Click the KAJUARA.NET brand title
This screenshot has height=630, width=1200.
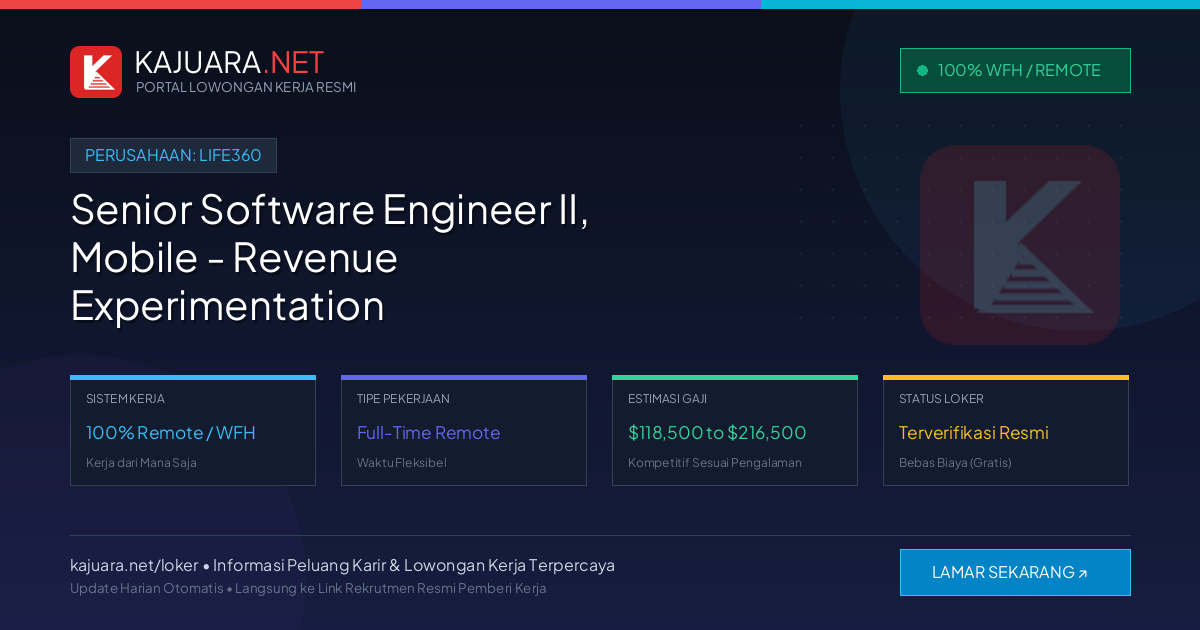tap(229, 62)
